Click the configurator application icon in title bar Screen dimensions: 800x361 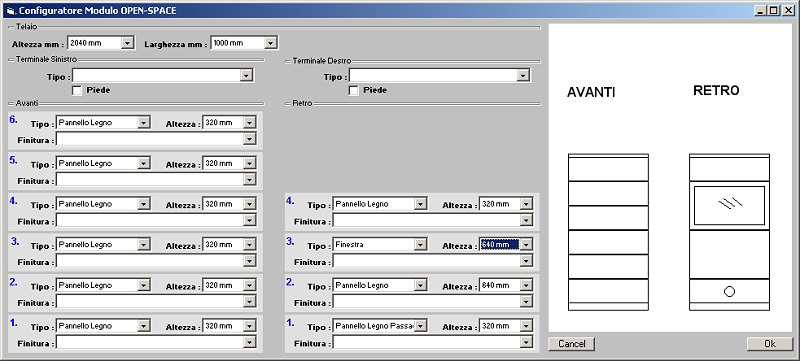pyautogui.click(x=10, y=10)
